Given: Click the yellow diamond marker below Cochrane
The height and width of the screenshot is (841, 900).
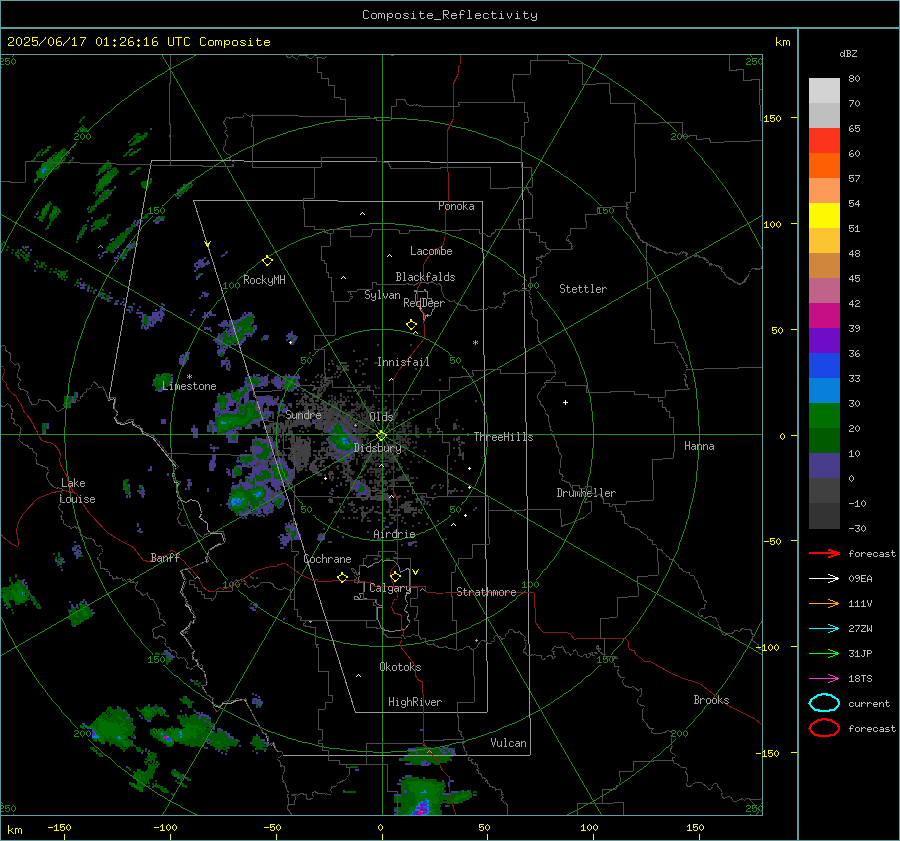Looking at the screenshot, I should click(343, 577).
